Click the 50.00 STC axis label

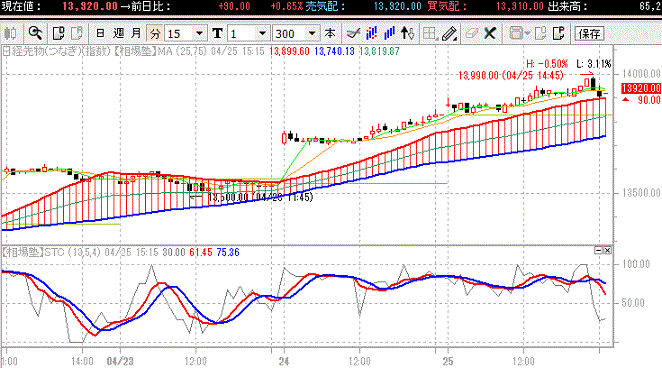633,303
